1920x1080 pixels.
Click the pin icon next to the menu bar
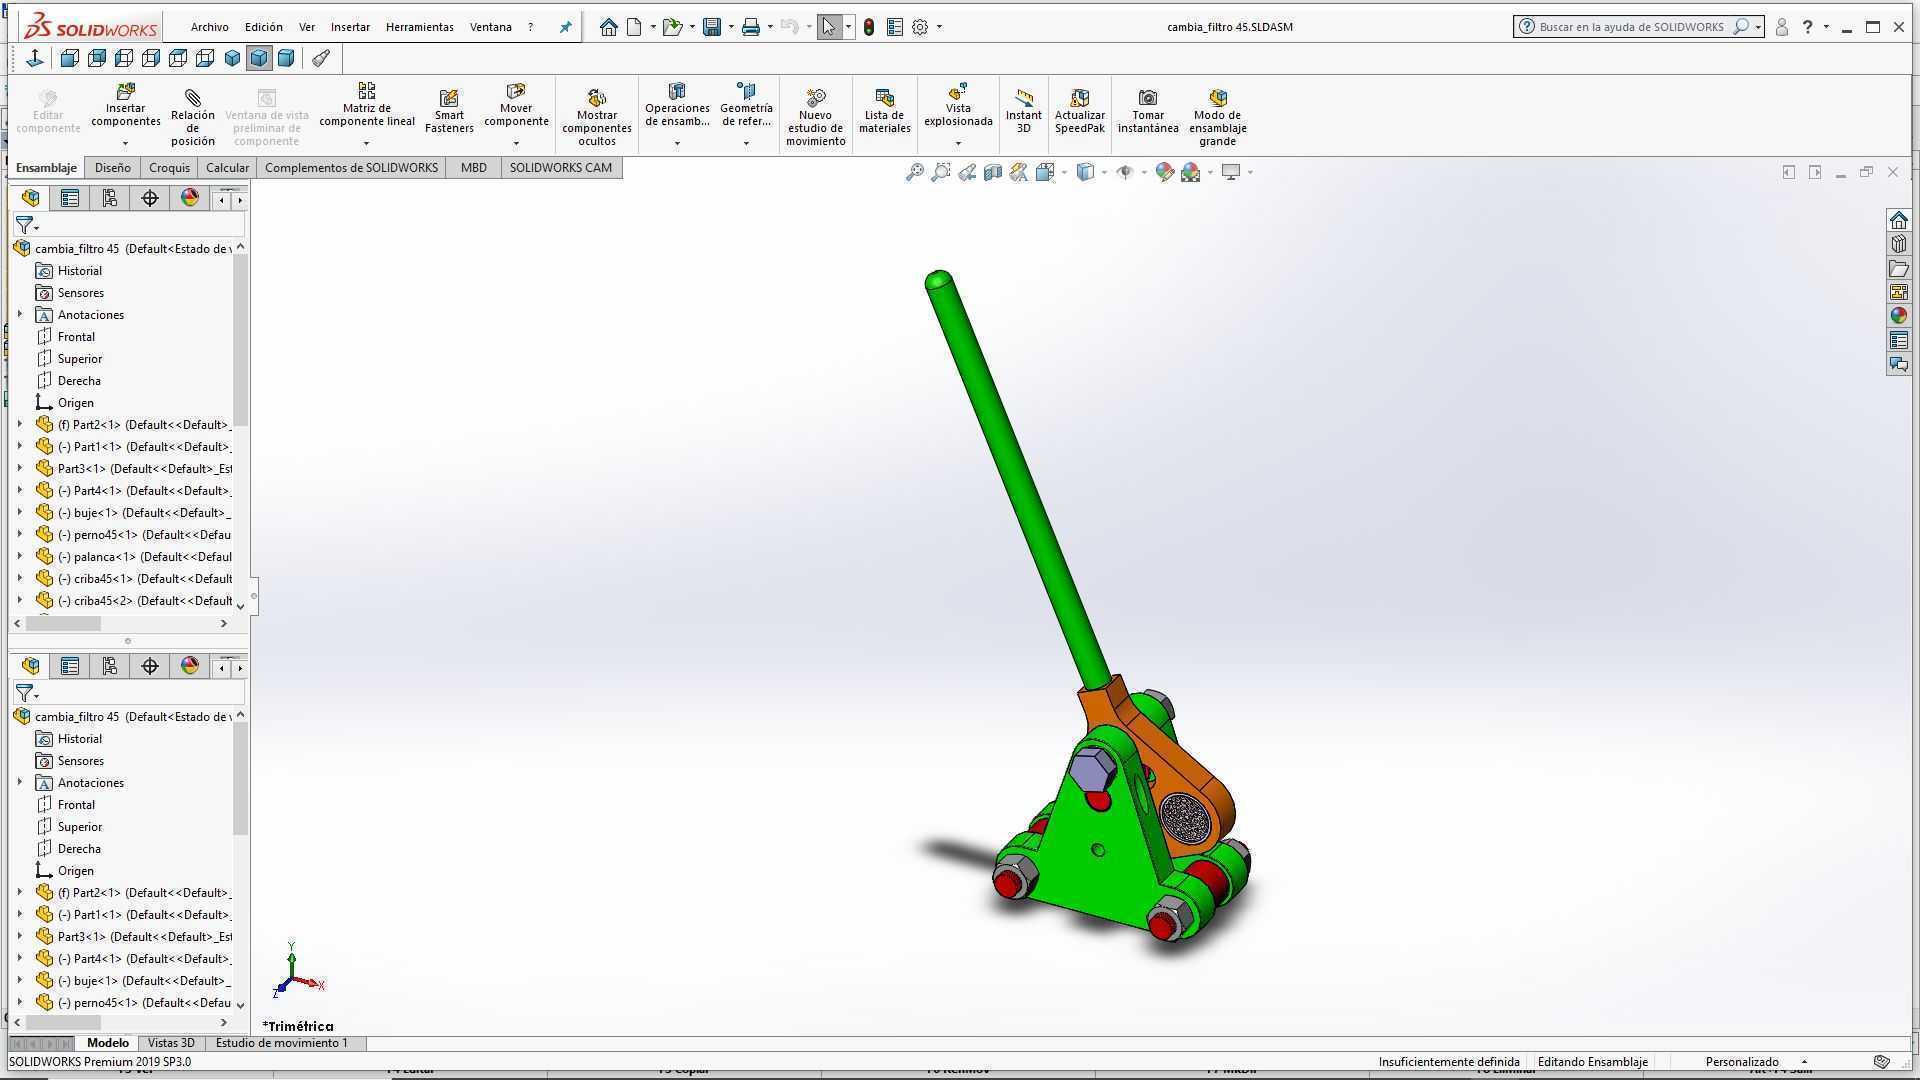coord(565,27)
